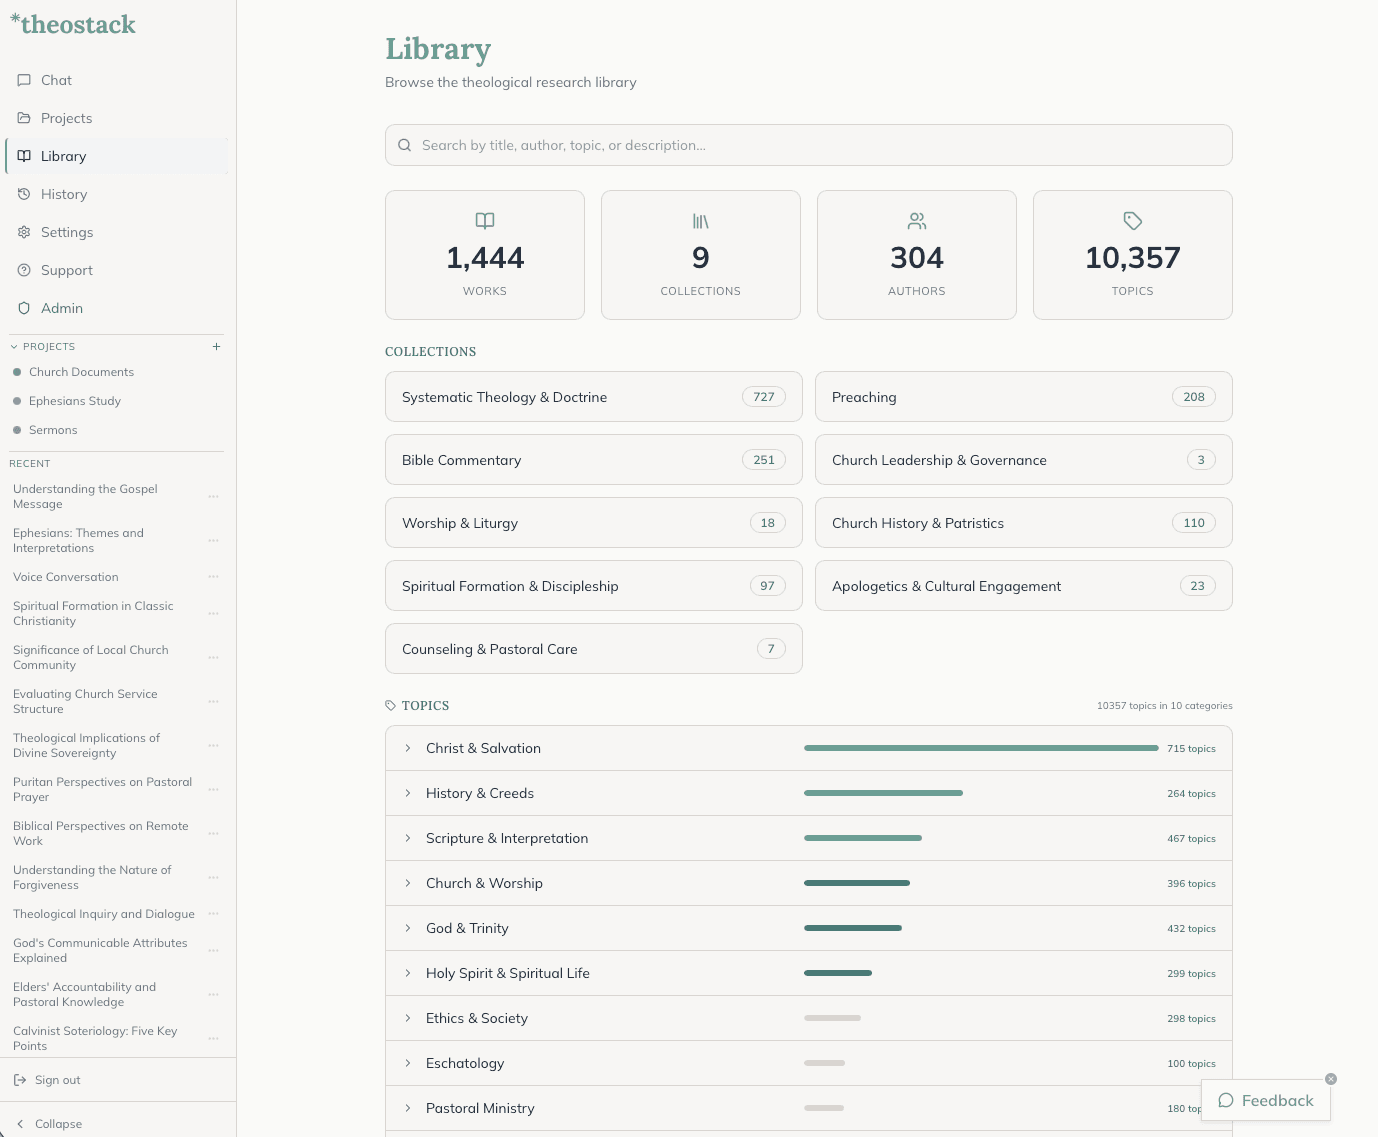Open options for God's Communicable Attributes Explained
Viewport: 1378px width, 1137px height.
coord(213,950)
